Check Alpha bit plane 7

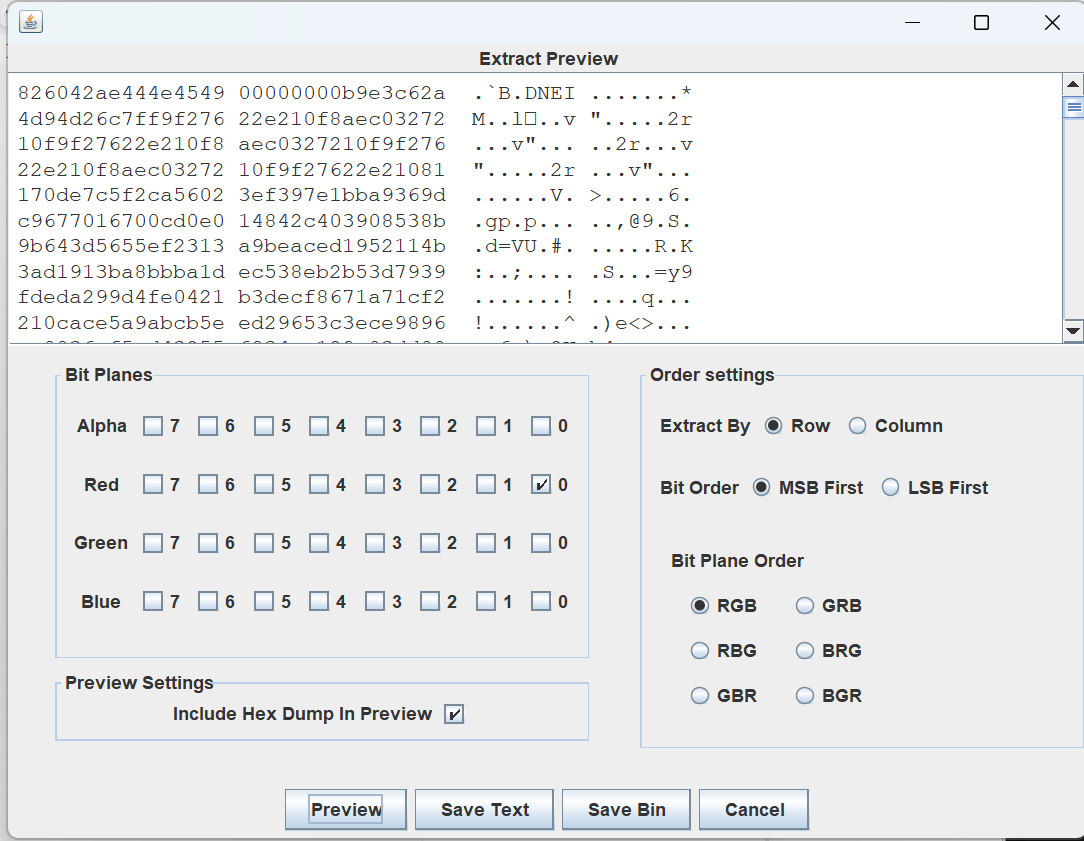153,426
